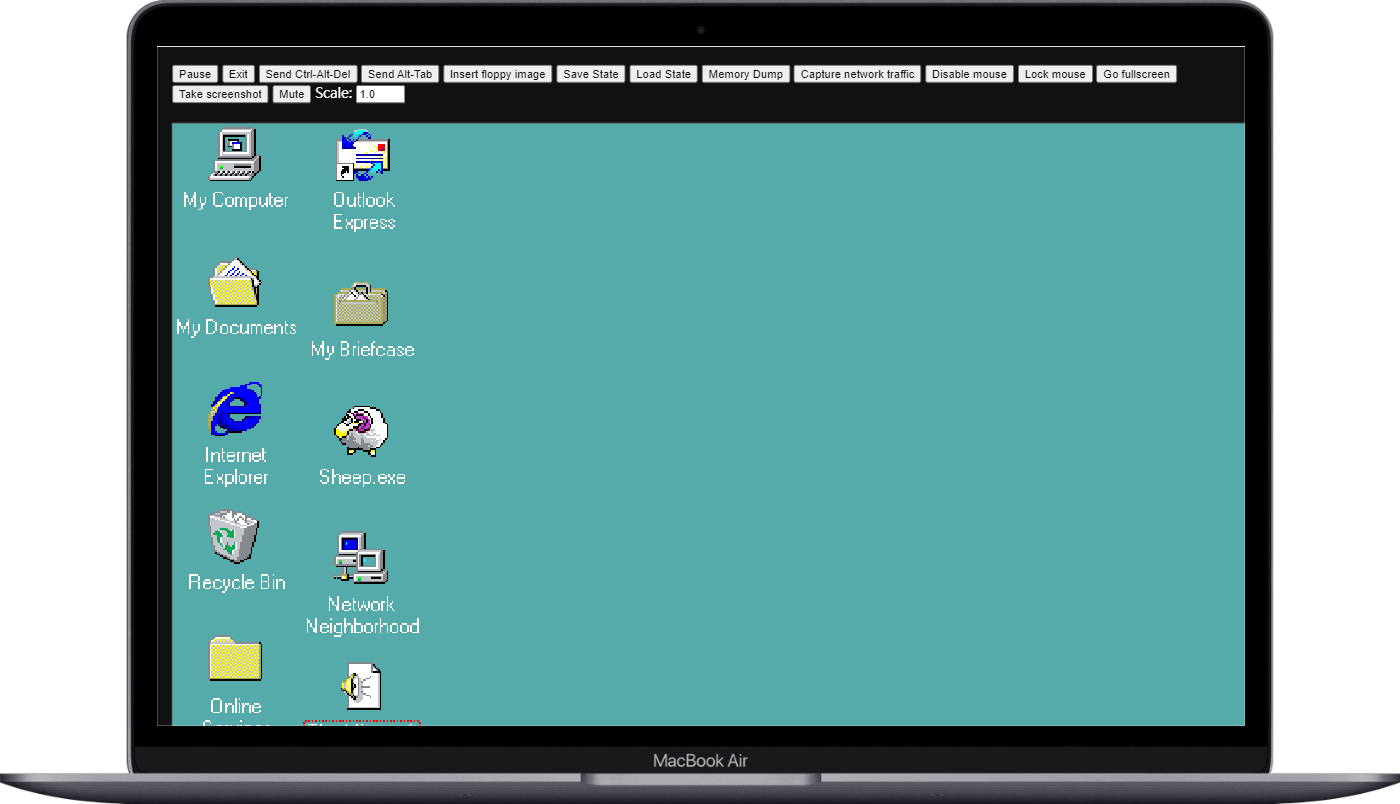
Task: Click the My Documents label text
Action: pyautogui.click(x=236, y=327)
